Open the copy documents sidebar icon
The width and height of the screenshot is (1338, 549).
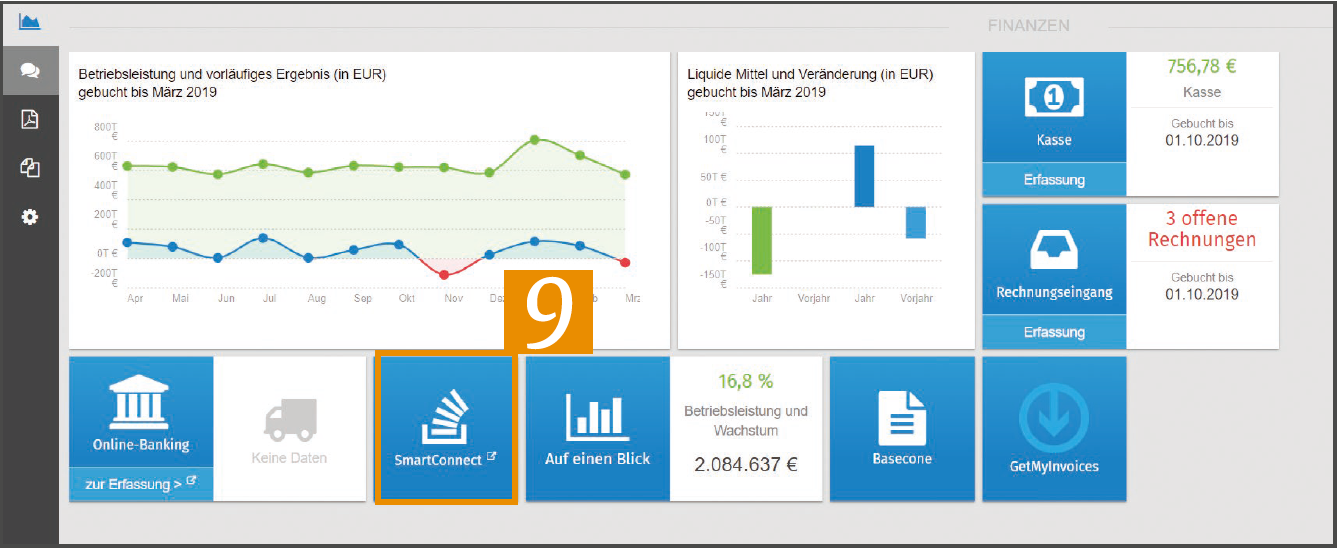point(30,168)
